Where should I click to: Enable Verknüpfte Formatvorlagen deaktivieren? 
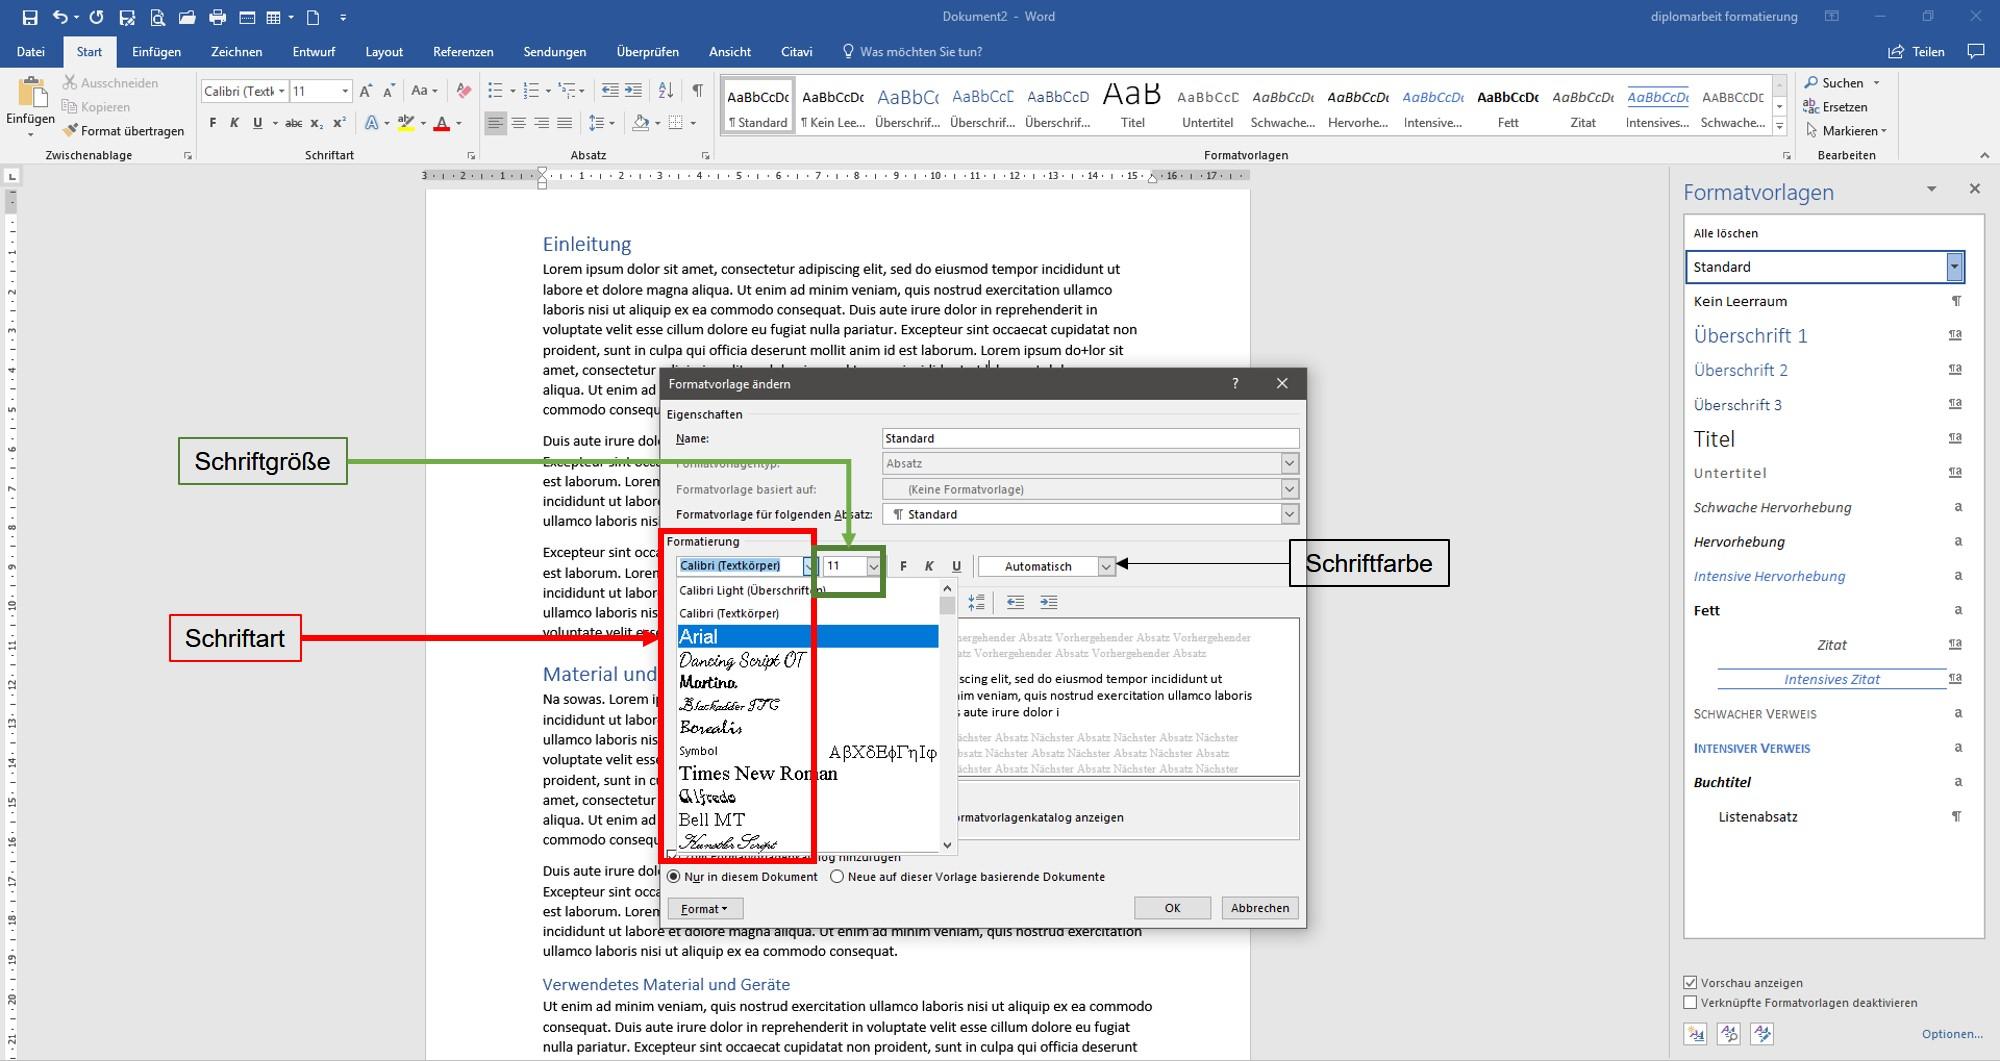(1690, 1003)
